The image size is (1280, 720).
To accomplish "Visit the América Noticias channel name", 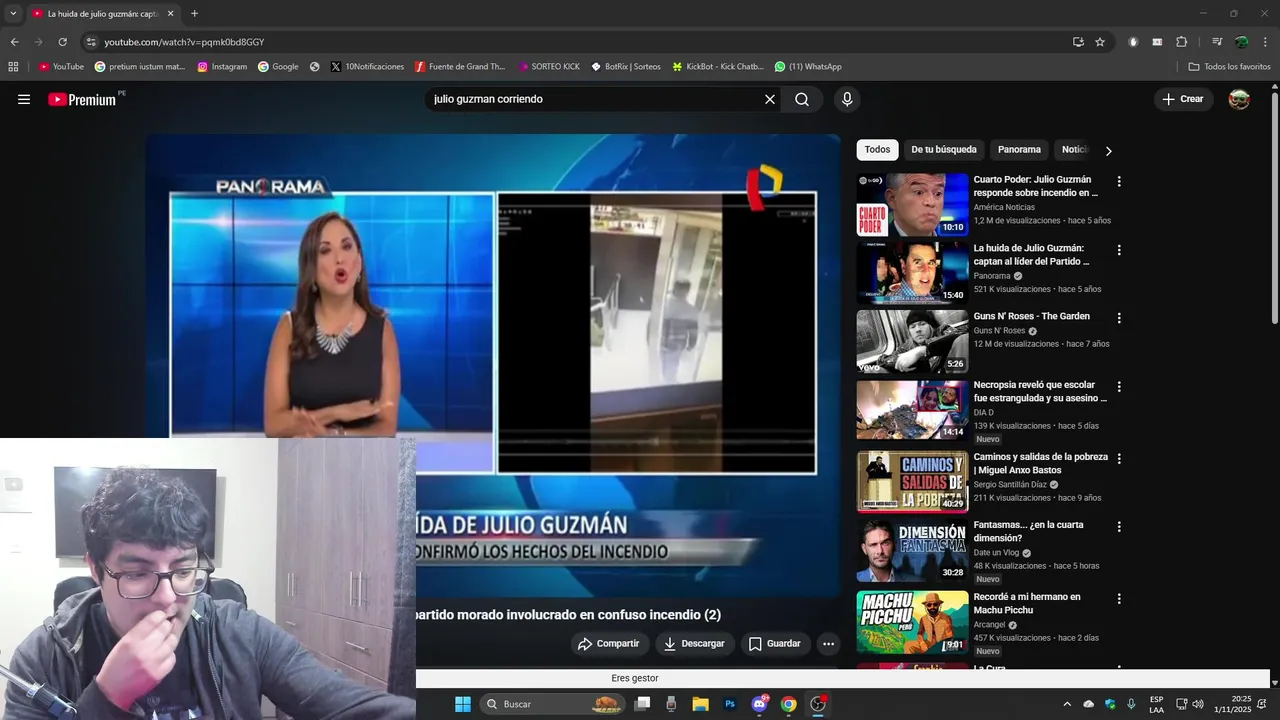I will (1004, 208).
